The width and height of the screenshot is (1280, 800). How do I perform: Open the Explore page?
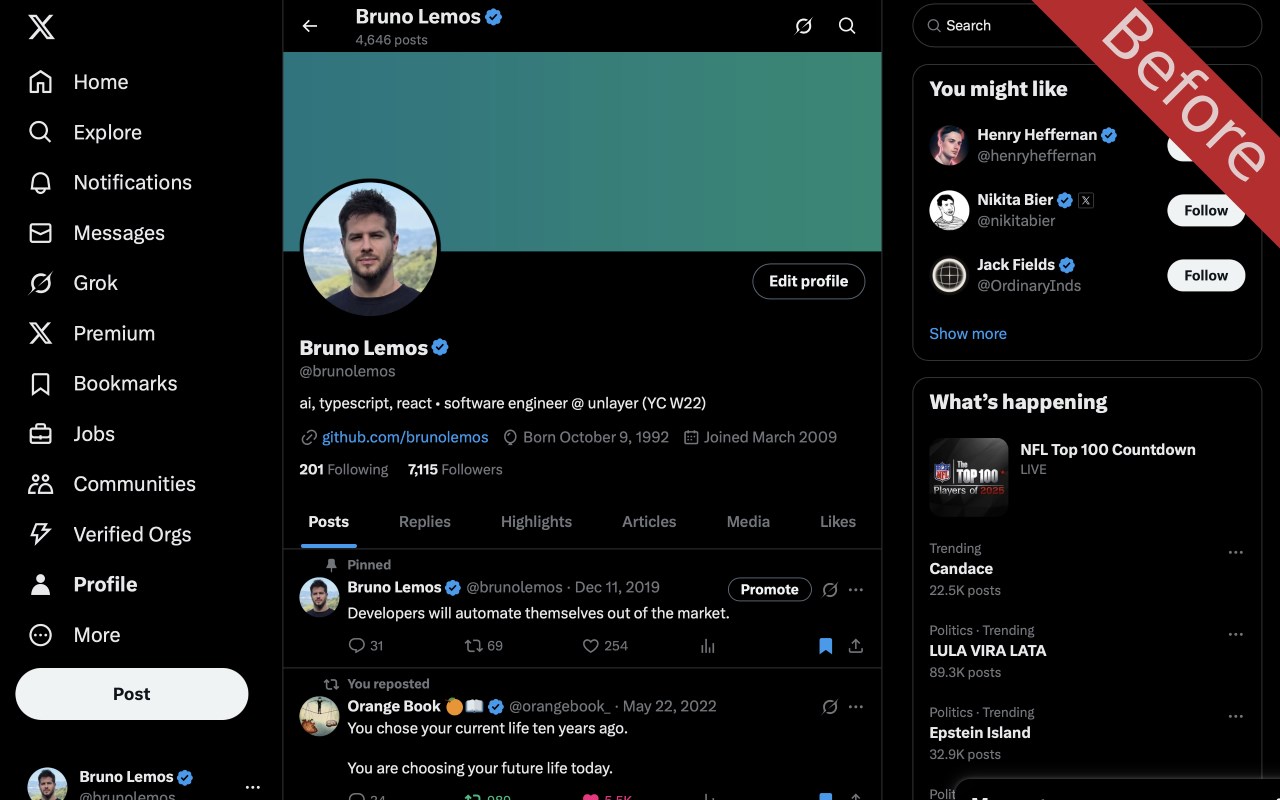pyautogui.click(x=85, y=132)
